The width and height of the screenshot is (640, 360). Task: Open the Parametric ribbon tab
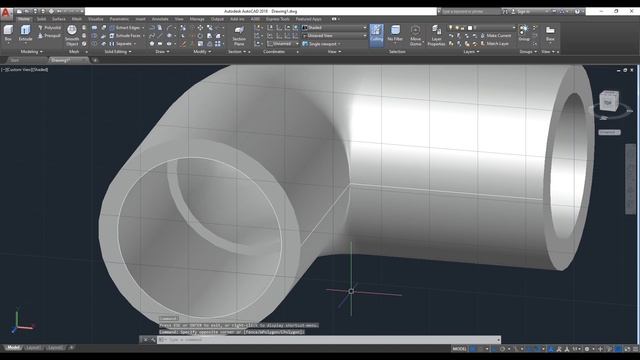tap(119, 19)
